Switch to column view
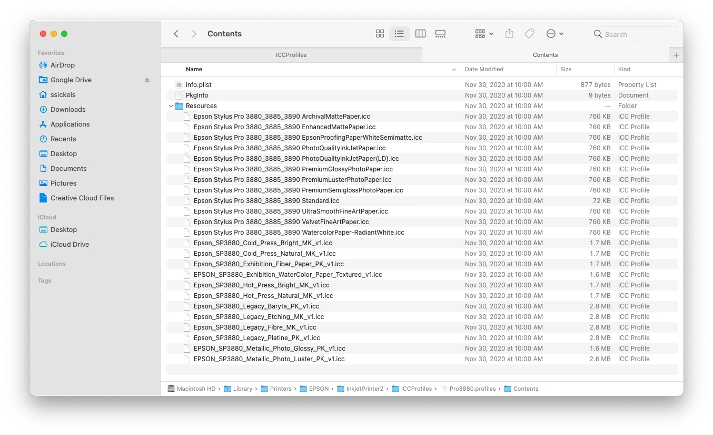This screenshot has width=713, height=435. point(421,34)
